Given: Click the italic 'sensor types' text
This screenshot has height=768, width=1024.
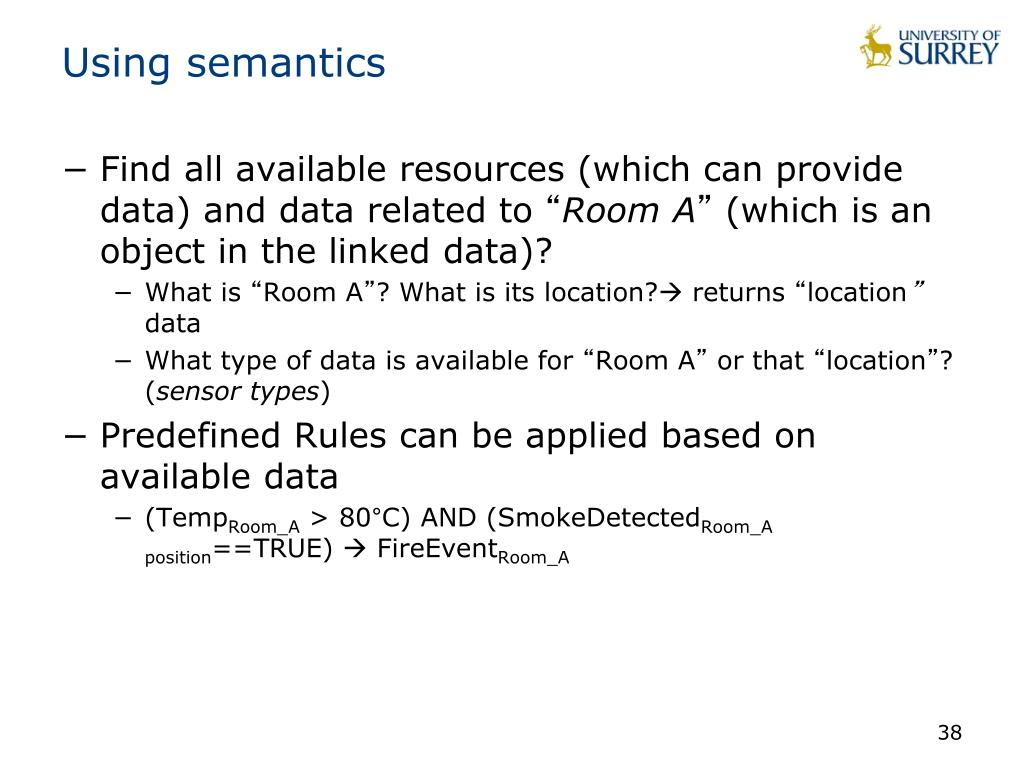Looking at the screenshot, I should pos(238,391).
